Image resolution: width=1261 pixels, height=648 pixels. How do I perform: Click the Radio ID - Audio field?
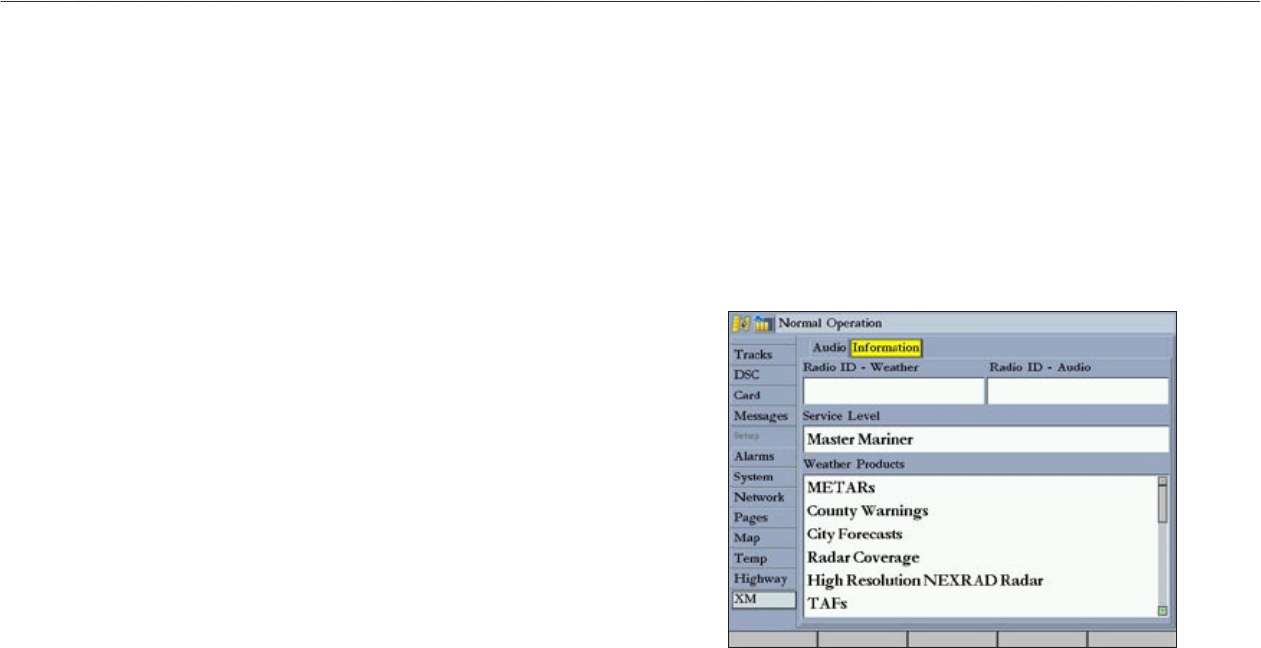1078,391
